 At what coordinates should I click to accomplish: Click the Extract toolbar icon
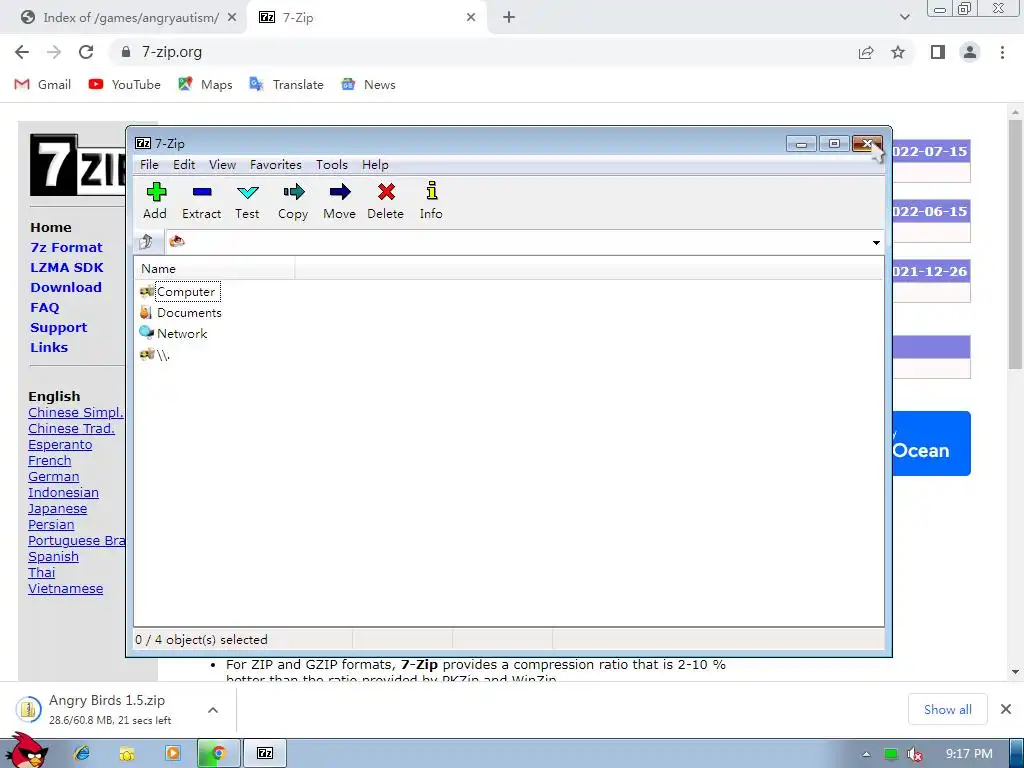tap(201, 201)
